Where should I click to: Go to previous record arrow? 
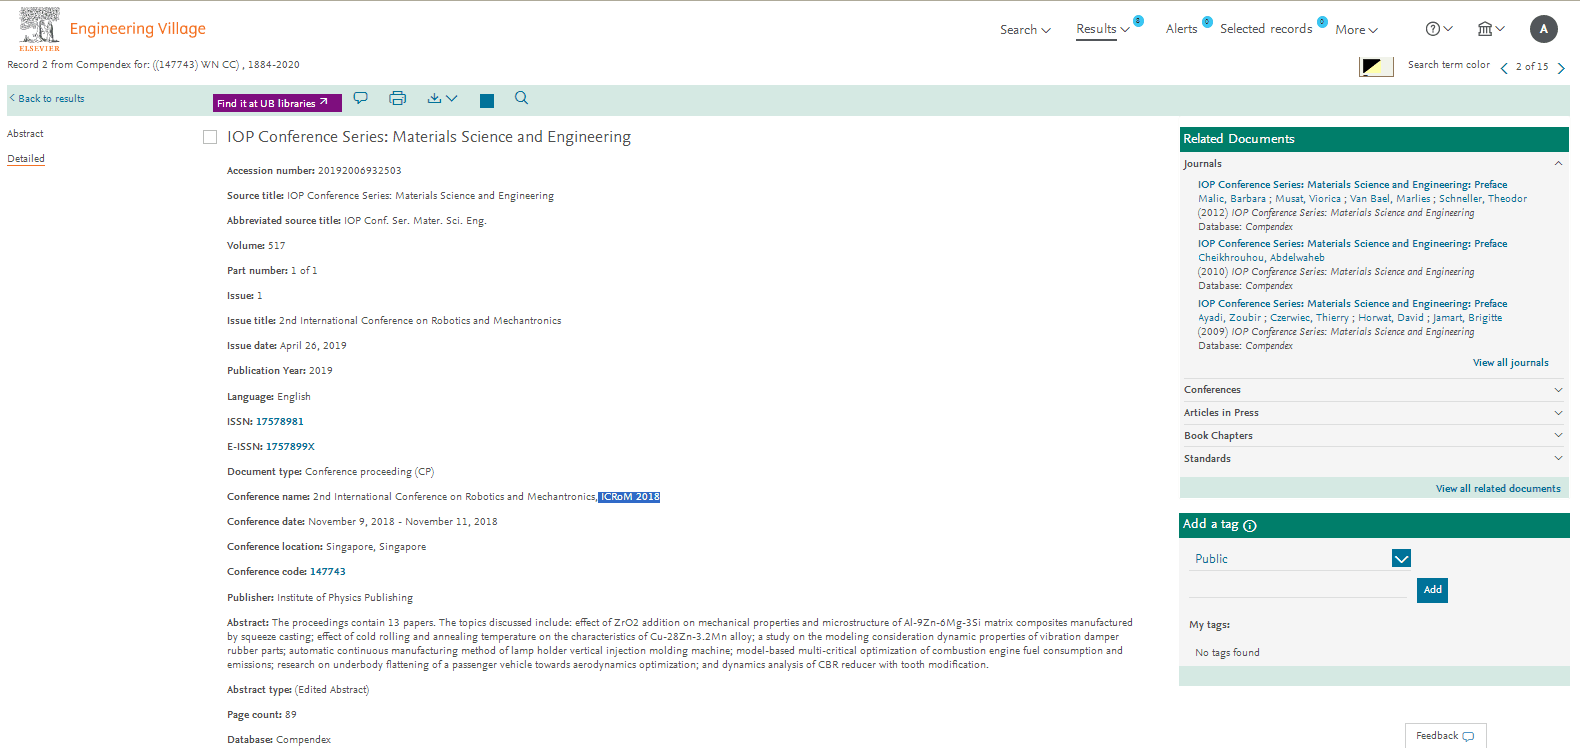tap(1504, 68)
